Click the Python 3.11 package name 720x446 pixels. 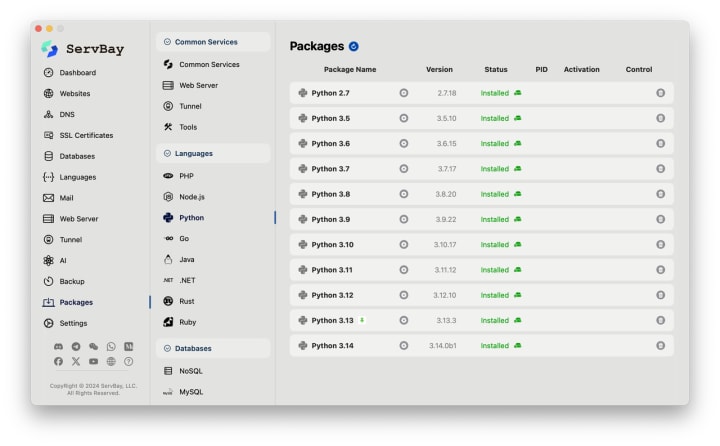[332, 270]
